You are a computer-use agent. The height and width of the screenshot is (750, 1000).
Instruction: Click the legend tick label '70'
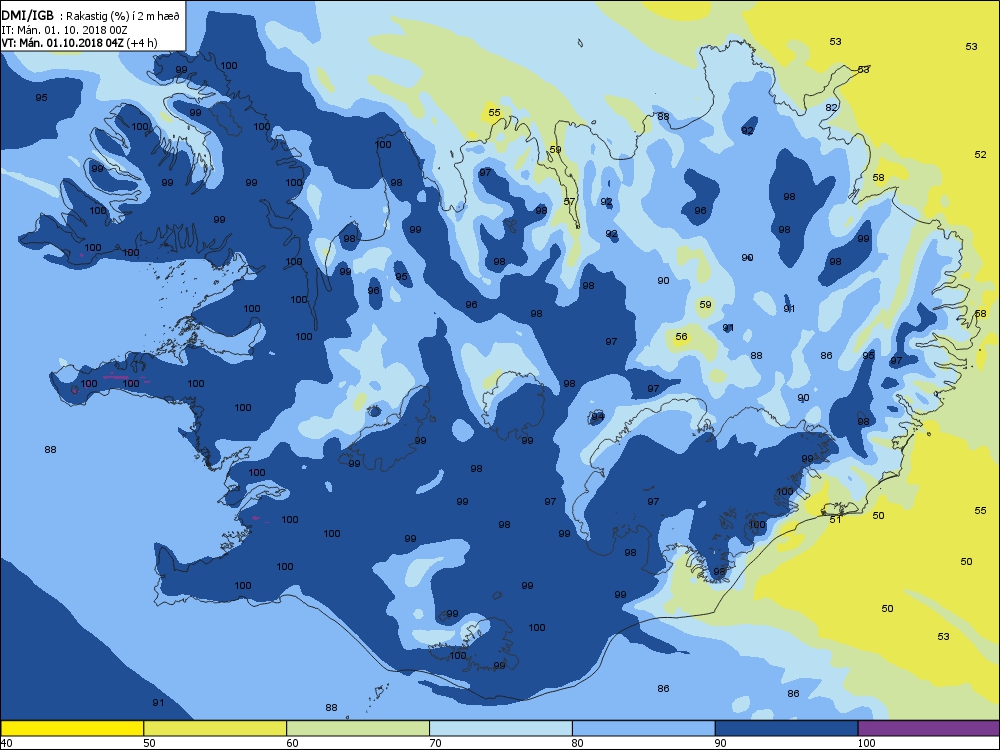pos(435,743)
